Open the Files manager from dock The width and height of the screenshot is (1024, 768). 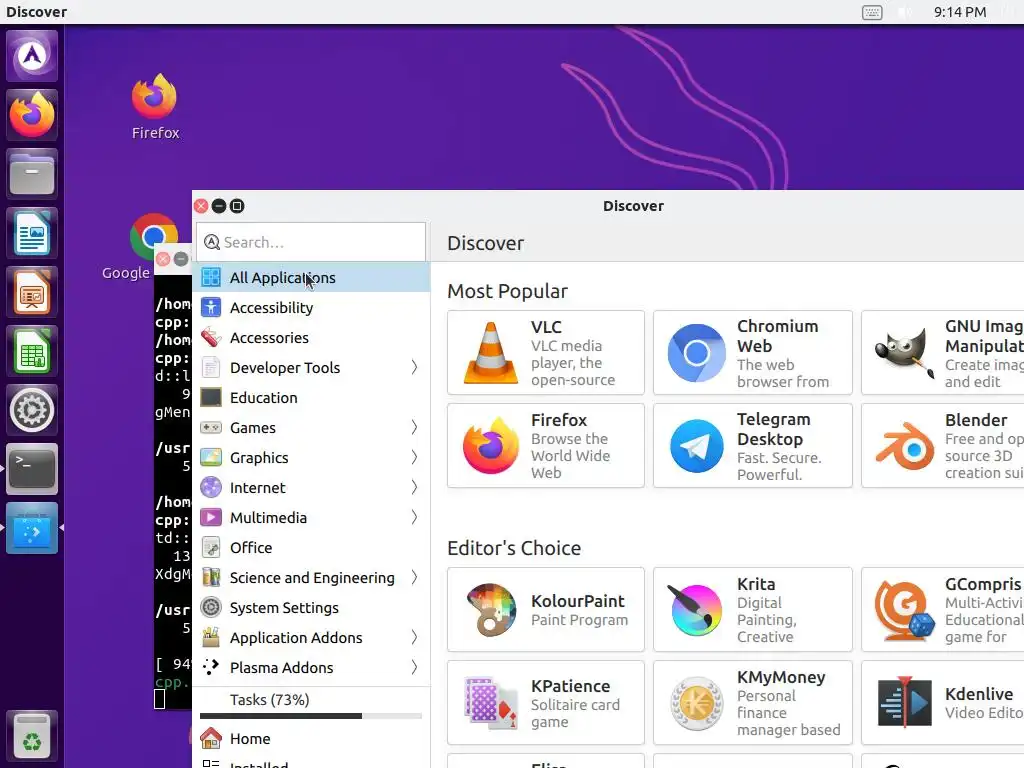[32, 174]
